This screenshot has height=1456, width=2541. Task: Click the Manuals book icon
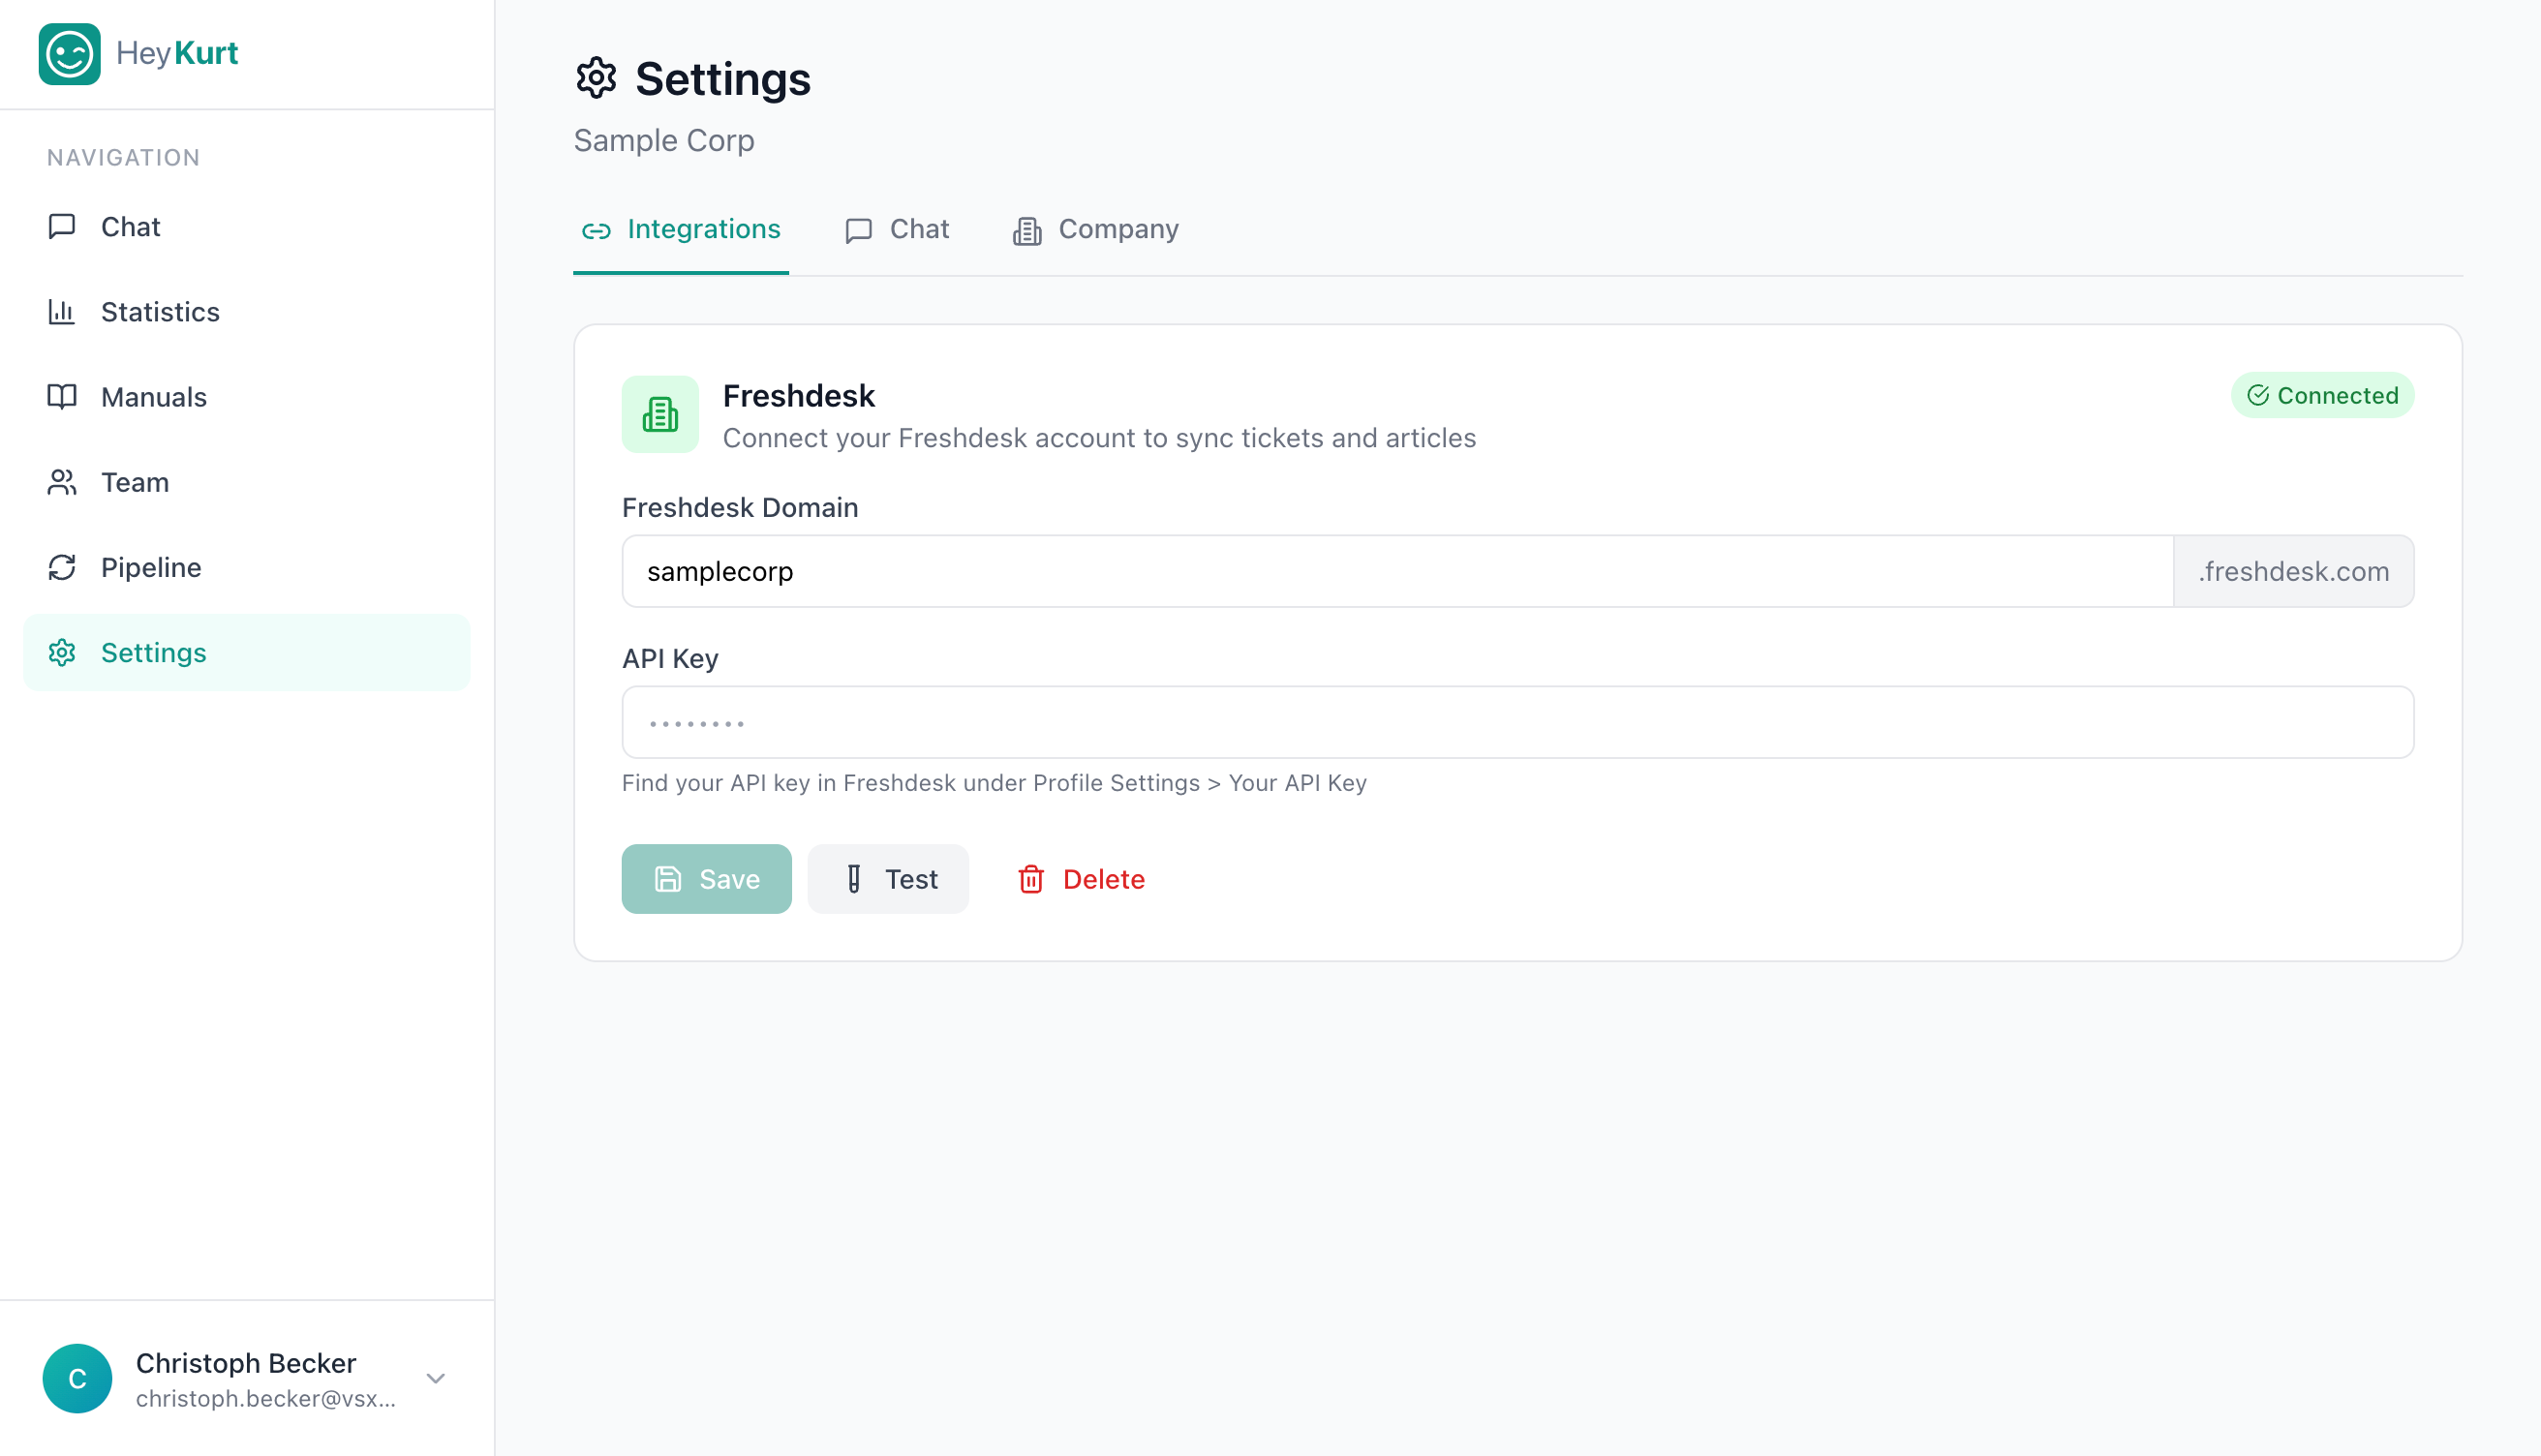point(62,397)
